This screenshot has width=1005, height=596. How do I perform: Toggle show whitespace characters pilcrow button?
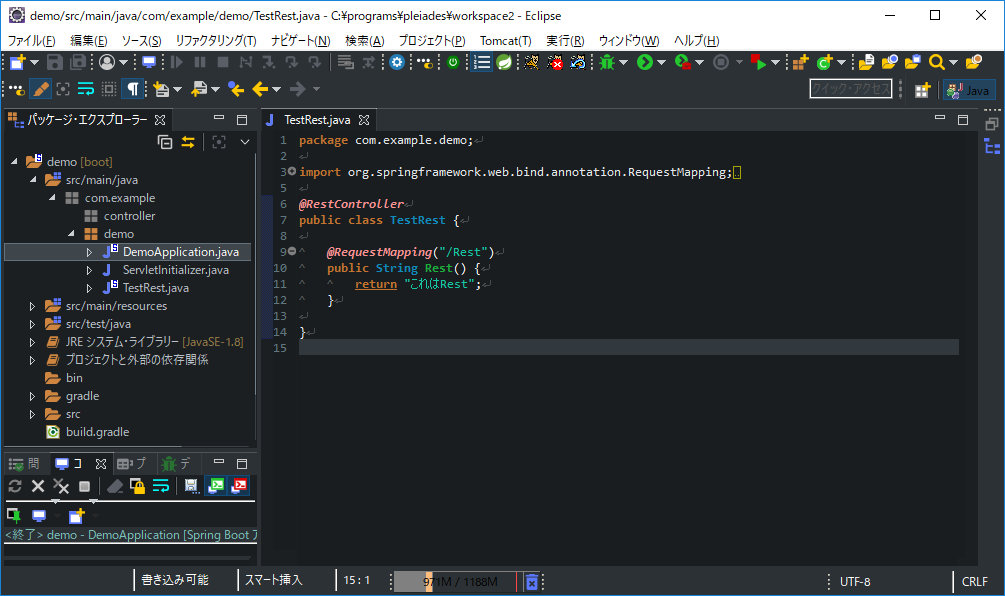(x=133, y=89)
